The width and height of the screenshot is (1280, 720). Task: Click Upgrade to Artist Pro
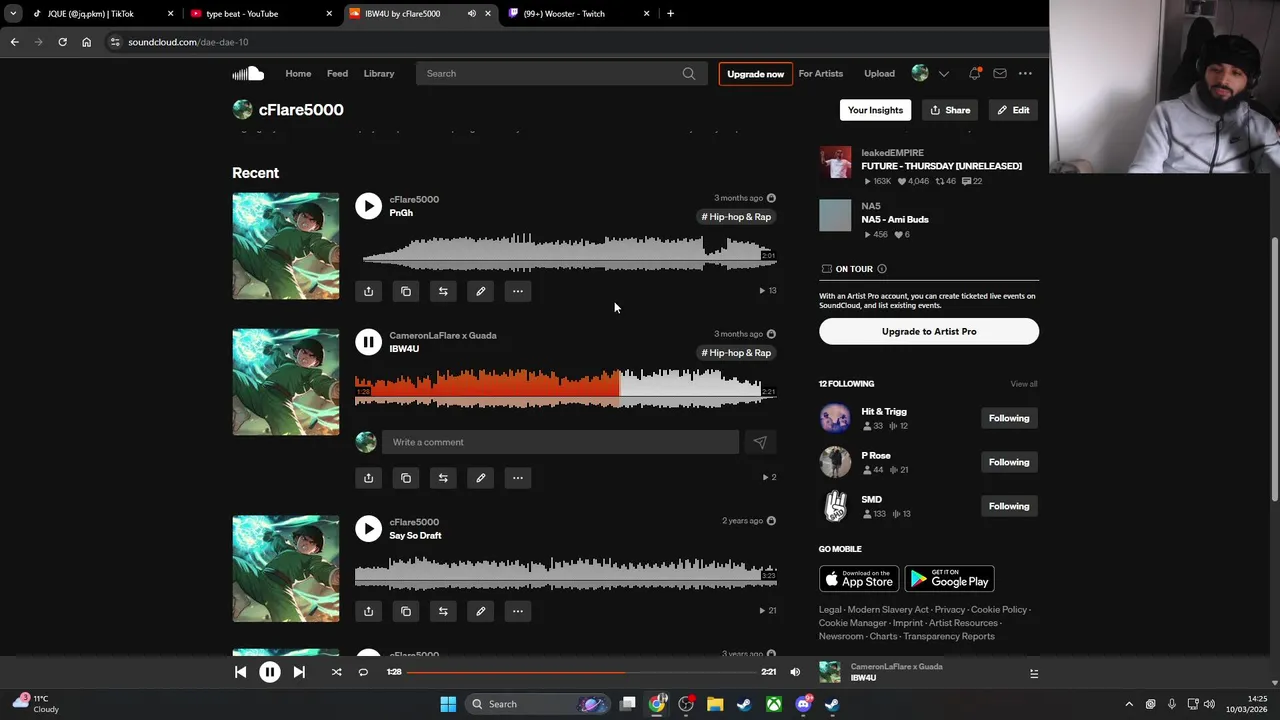click(929, 331)
